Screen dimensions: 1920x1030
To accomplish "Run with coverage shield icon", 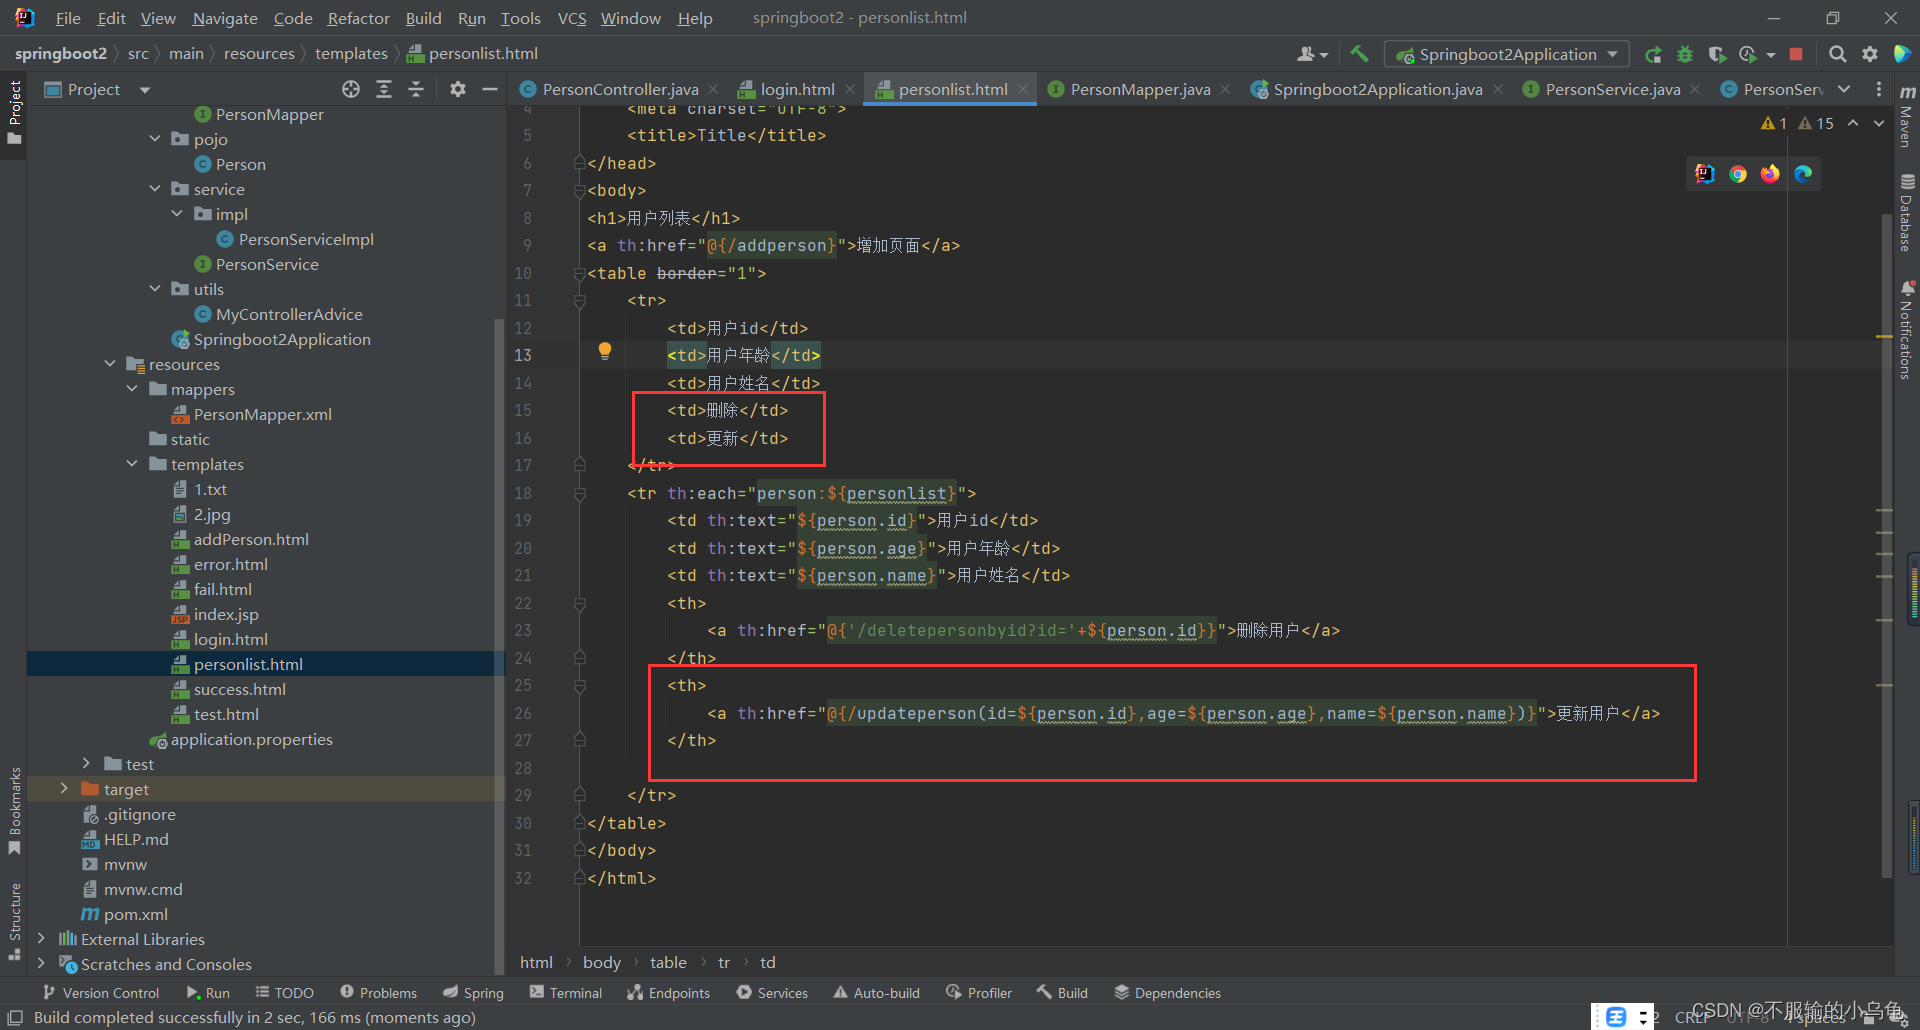I will pos(1717,54).
